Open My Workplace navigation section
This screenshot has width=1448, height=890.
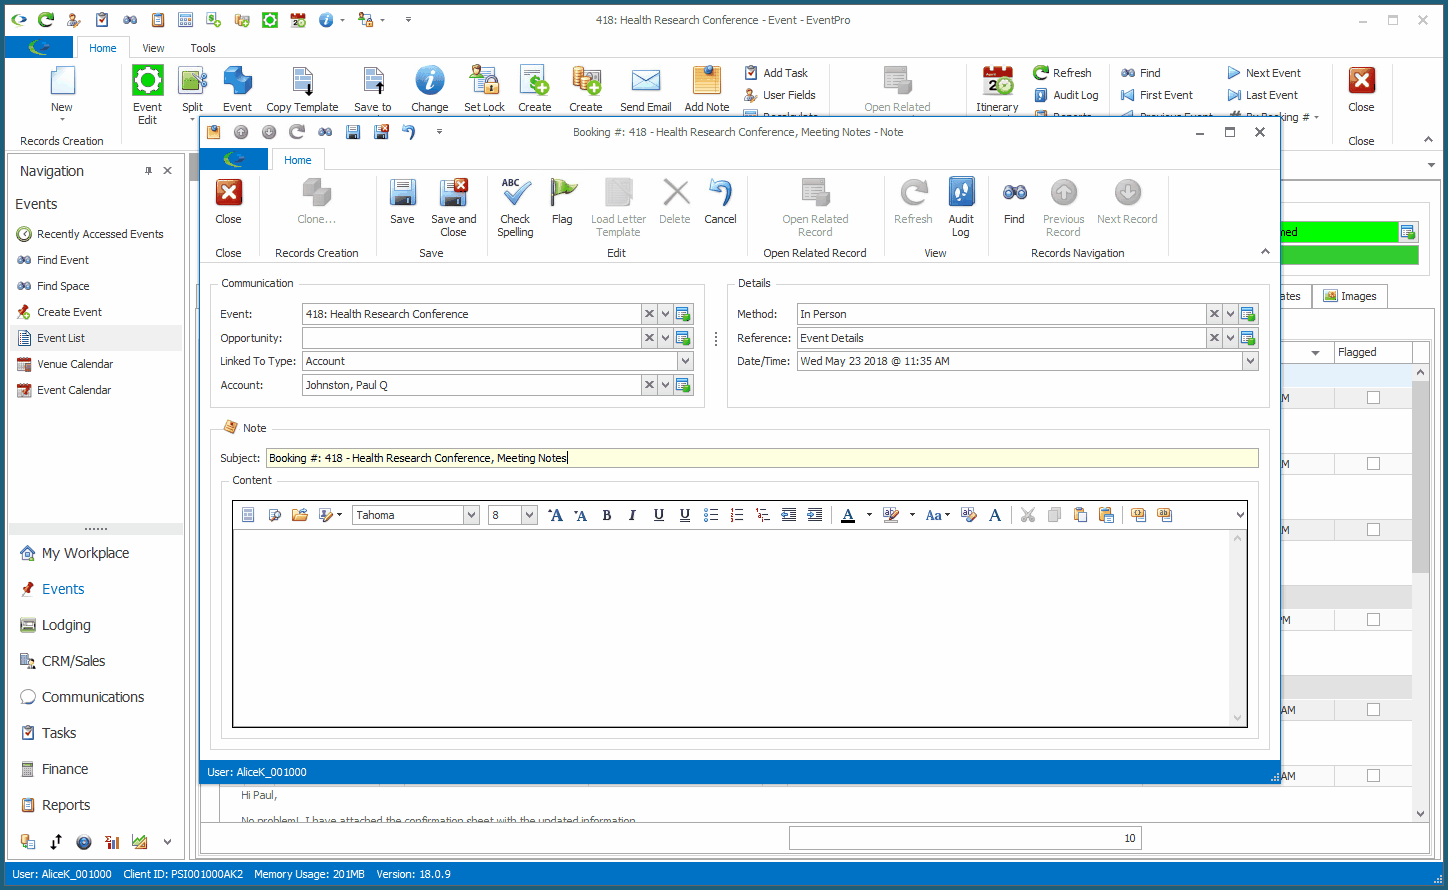[x=85, y=553]
